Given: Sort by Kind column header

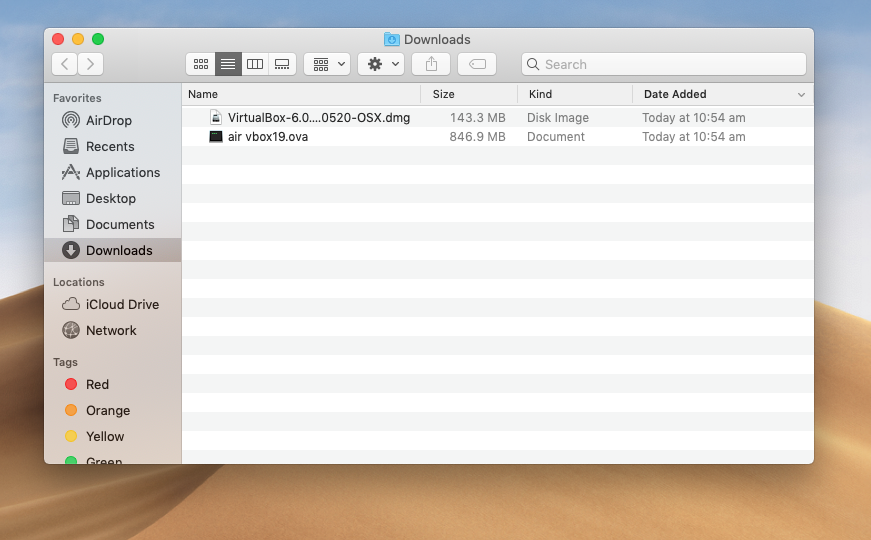Looking at the screenshot, I should coord(575,94).
